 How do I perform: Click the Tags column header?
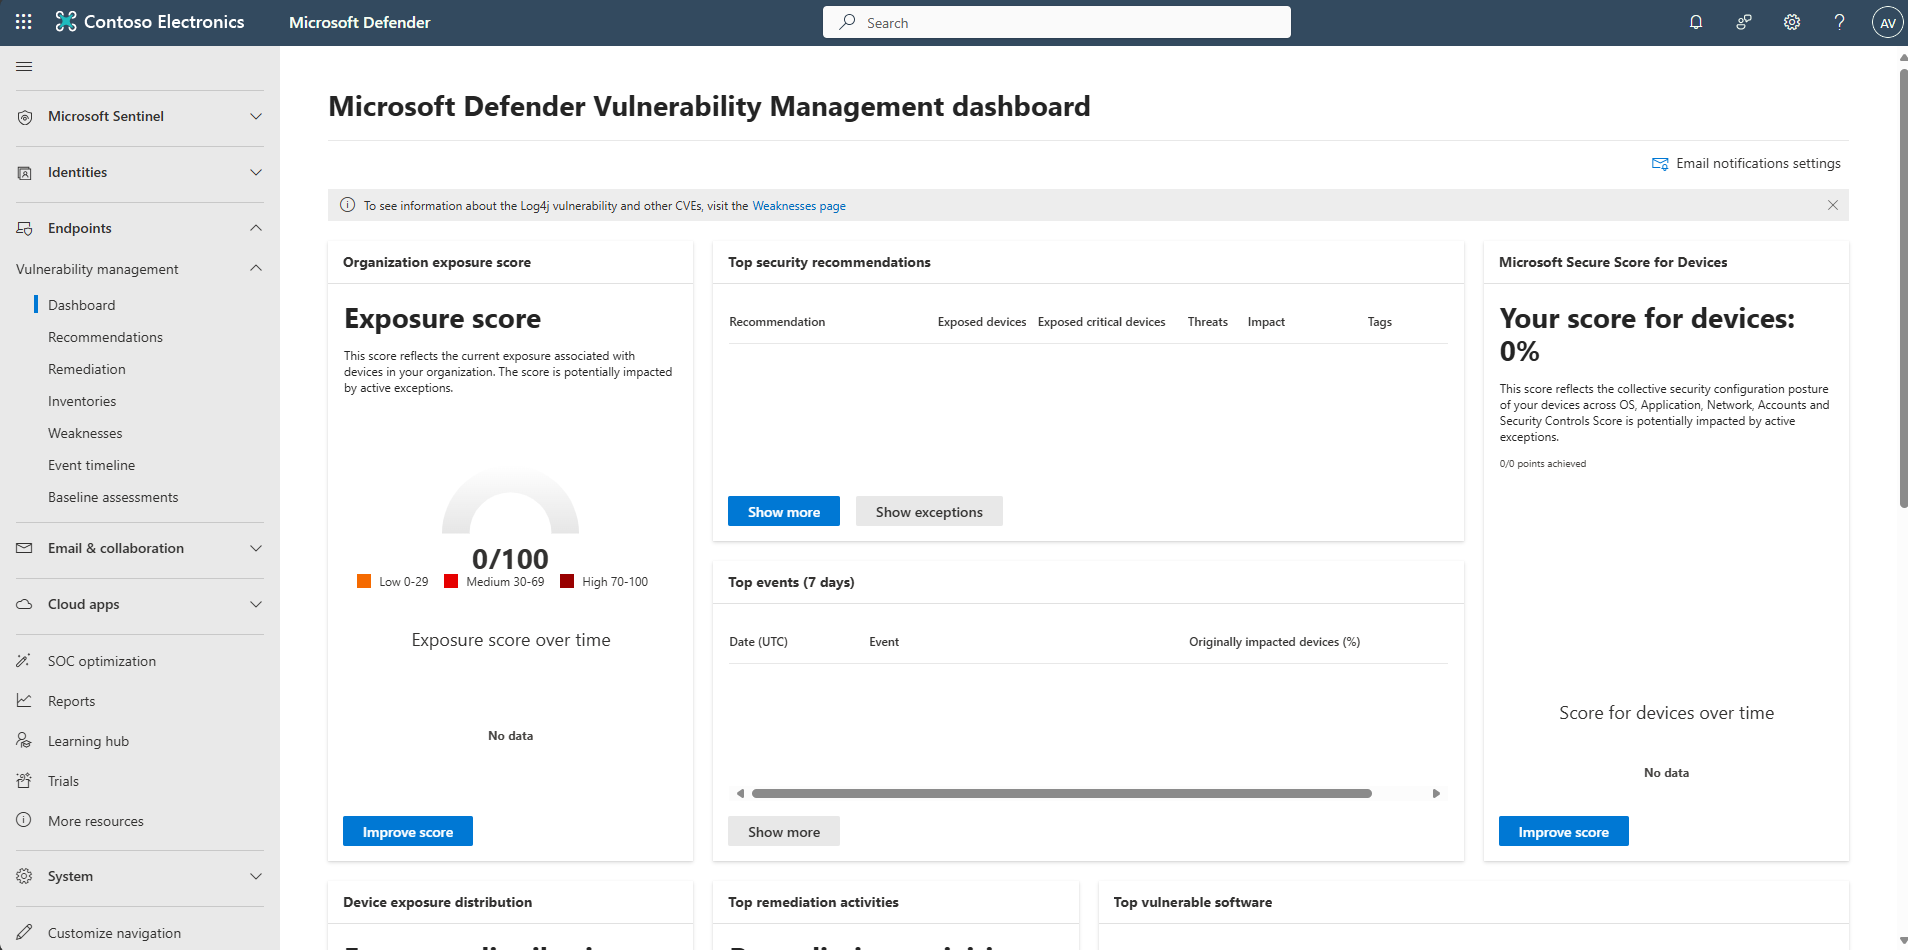[x=1379, y=322]
